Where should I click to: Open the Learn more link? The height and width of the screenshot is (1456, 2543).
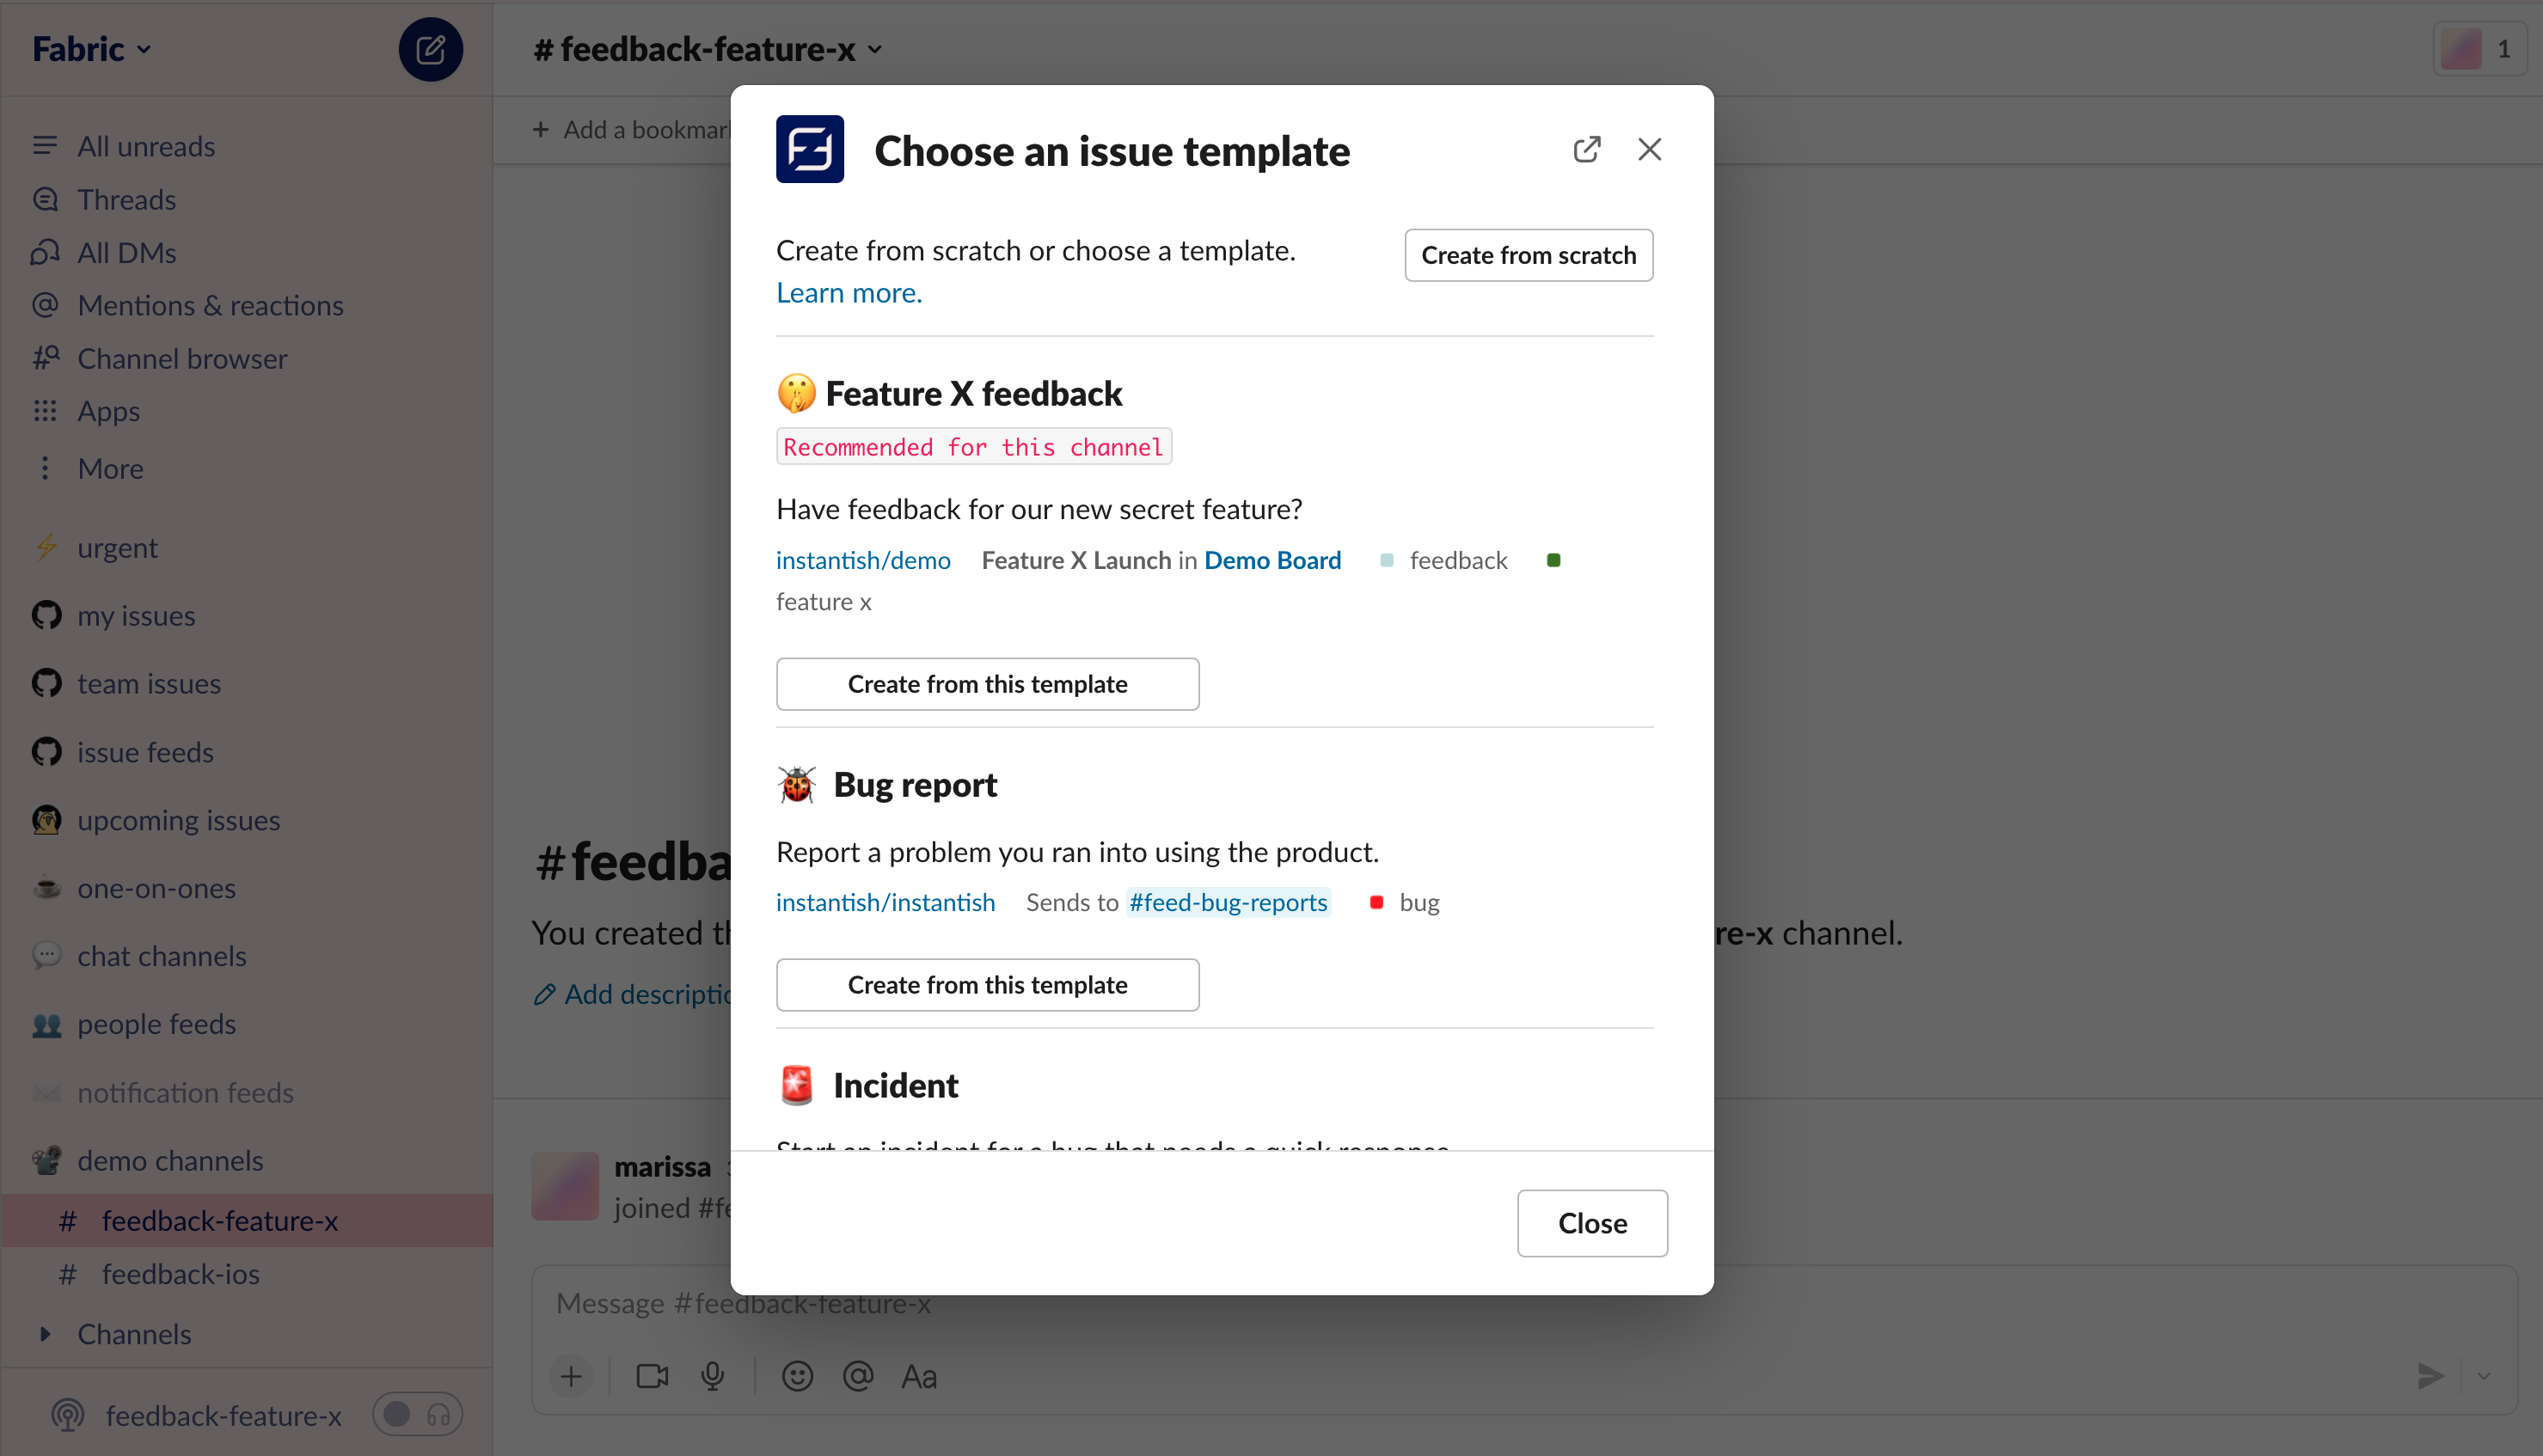click(849, 293)
